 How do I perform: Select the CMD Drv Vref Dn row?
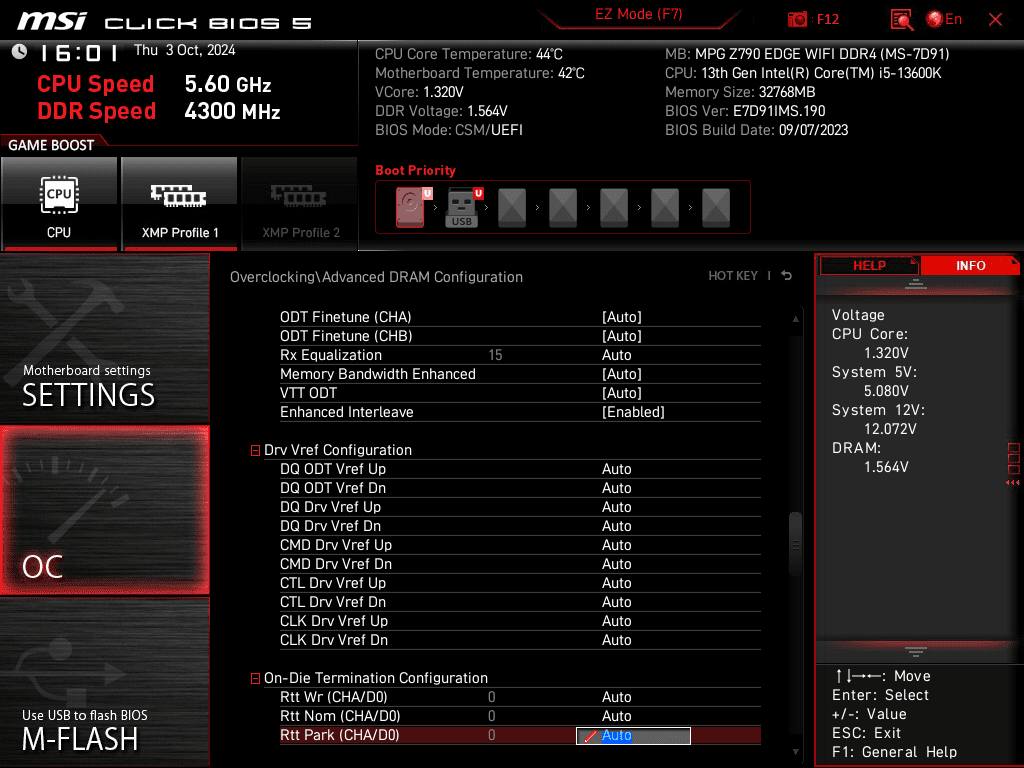pyautogui.click(x=520, y=564)
